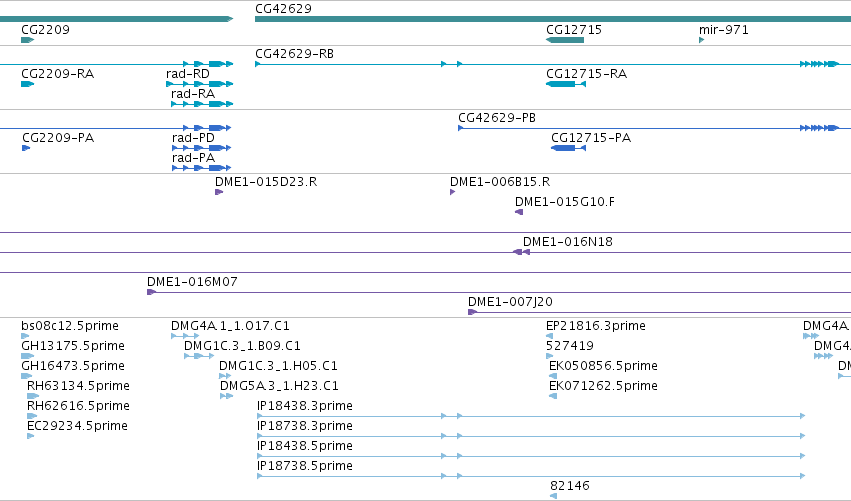Select the bs08c12.5prime label
The image size is (851, 501).
click(x=70, y=326)
